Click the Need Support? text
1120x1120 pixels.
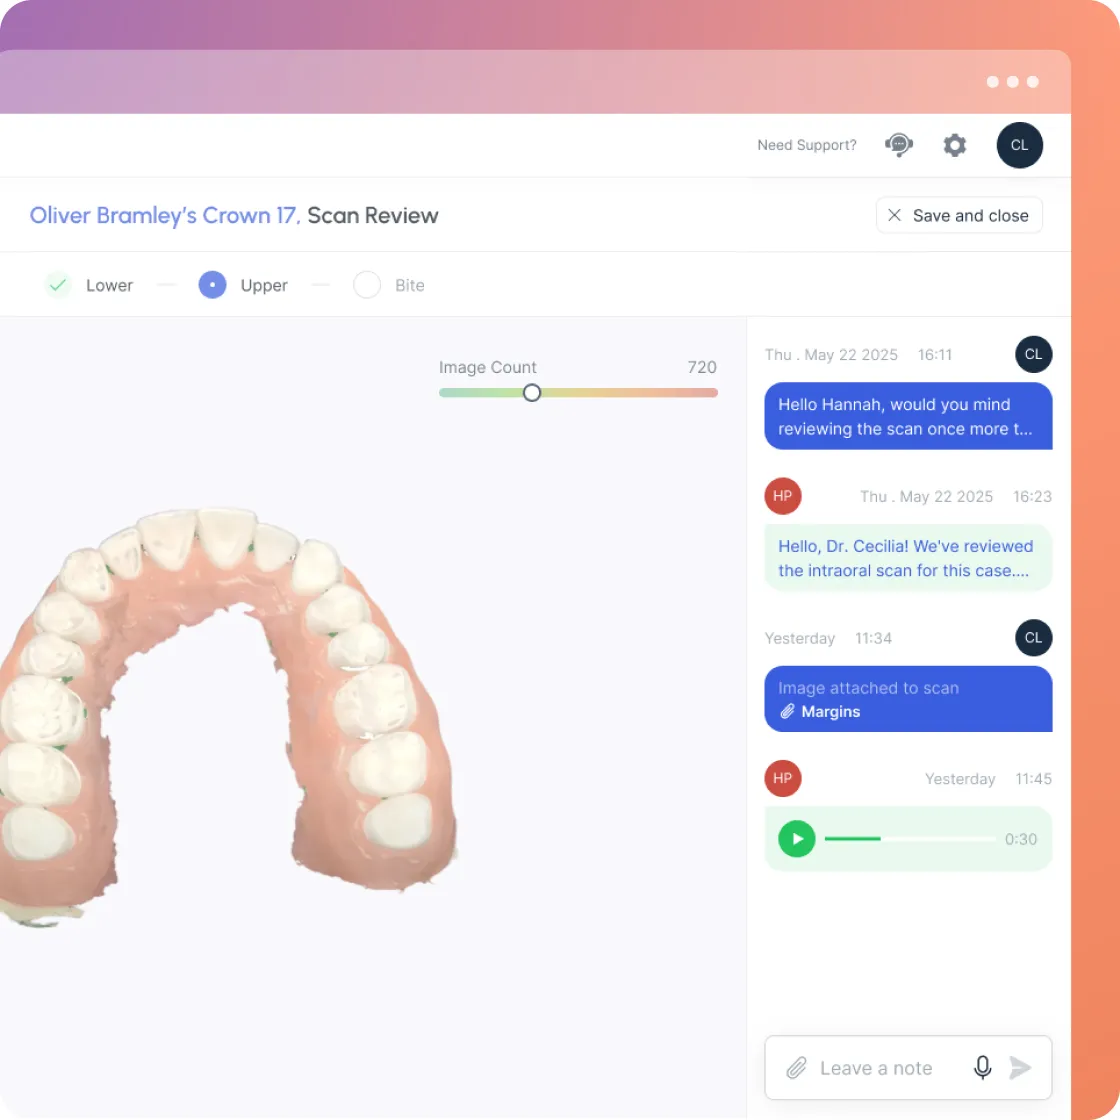(x=806, y=145)
